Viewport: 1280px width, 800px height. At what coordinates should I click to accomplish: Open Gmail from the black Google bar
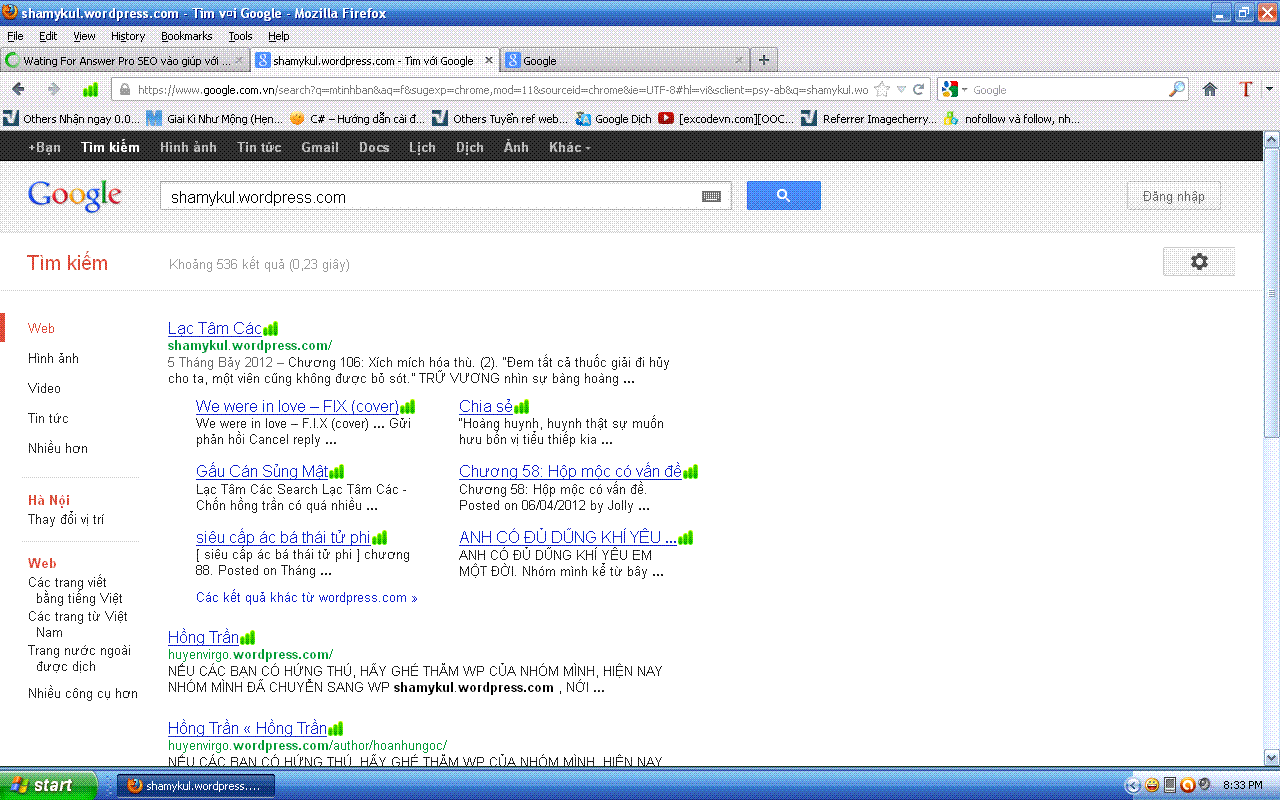pyautogui.click(x=320, y=147)
